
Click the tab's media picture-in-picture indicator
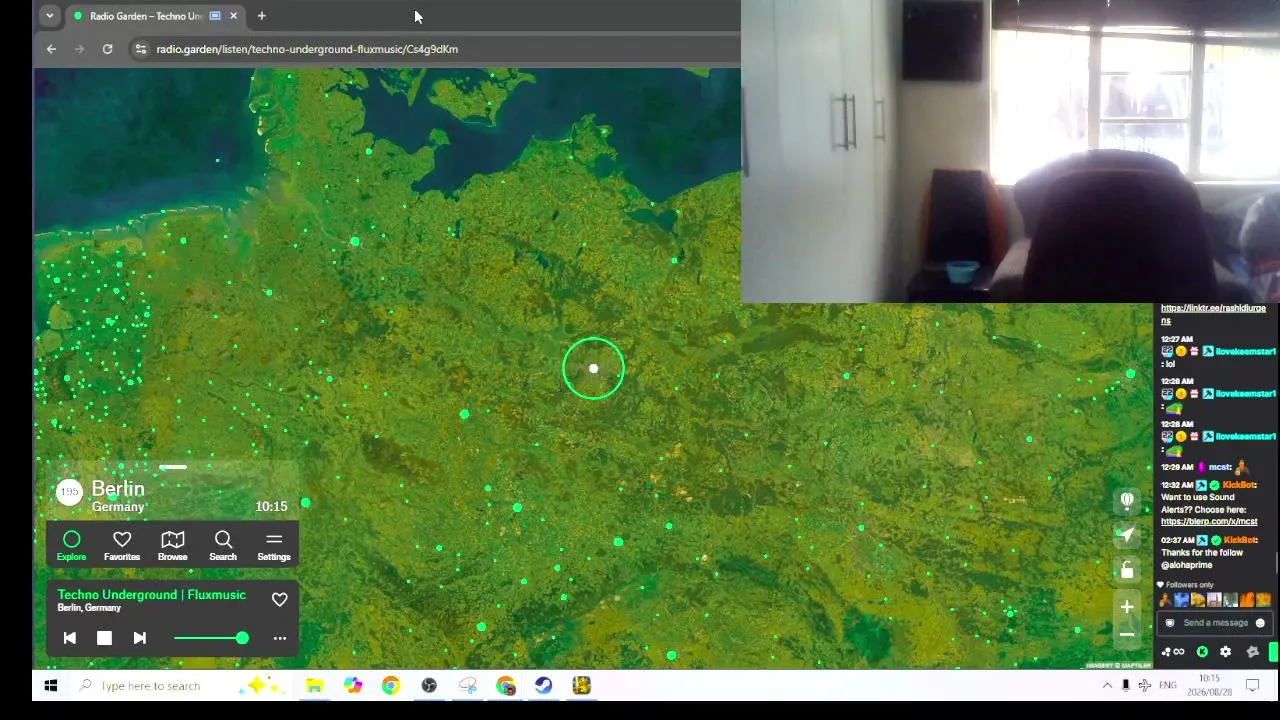(x=215, y=16)
